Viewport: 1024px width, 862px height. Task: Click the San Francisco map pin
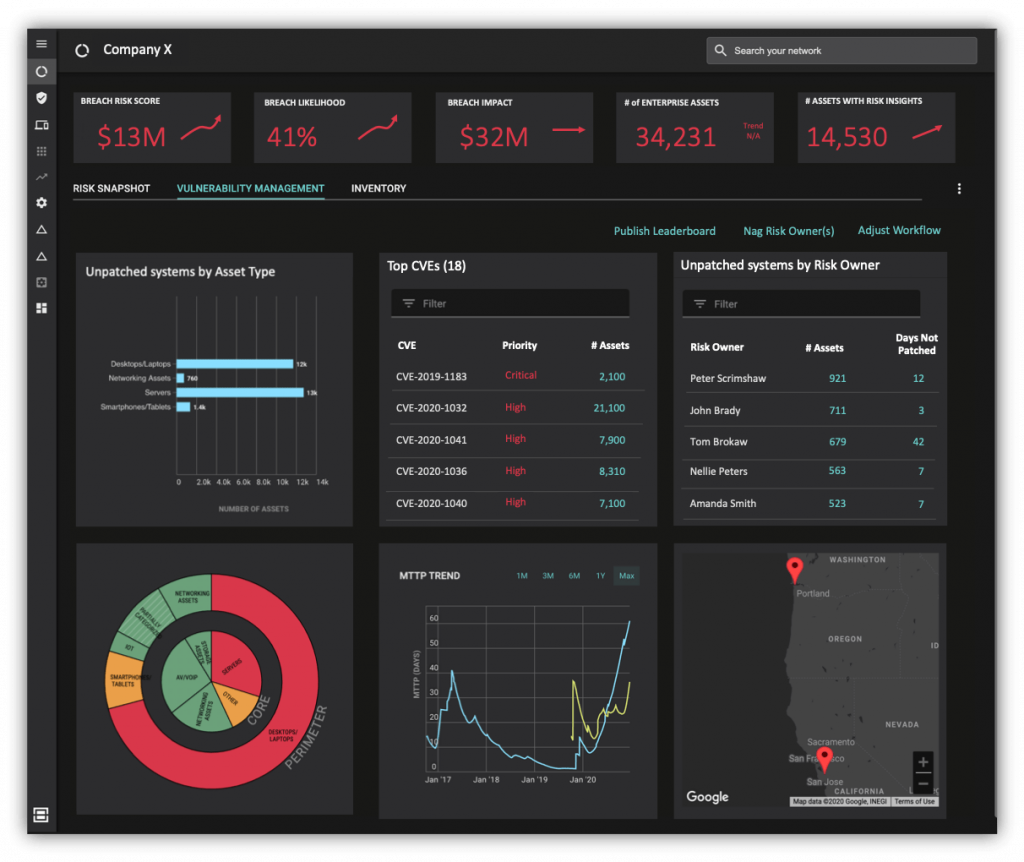click(825, 759)
